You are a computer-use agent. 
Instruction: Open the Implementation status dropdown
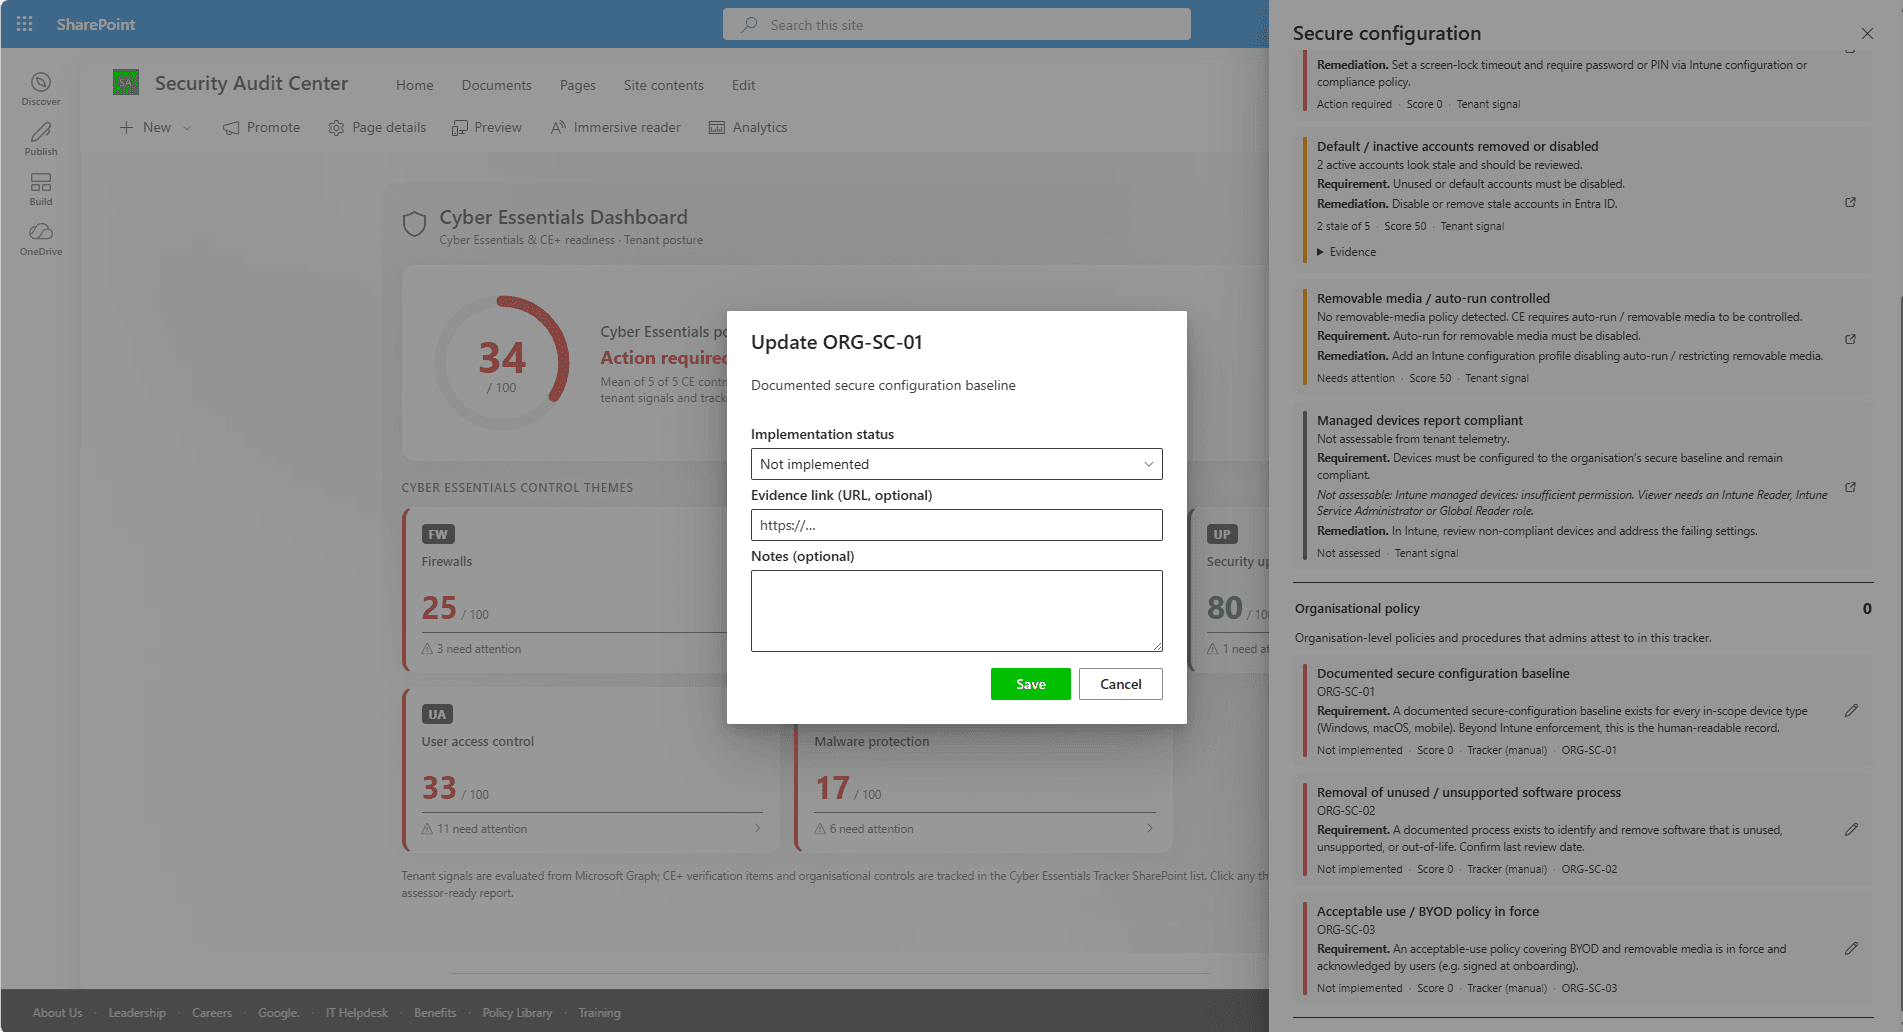pos(956,464)
